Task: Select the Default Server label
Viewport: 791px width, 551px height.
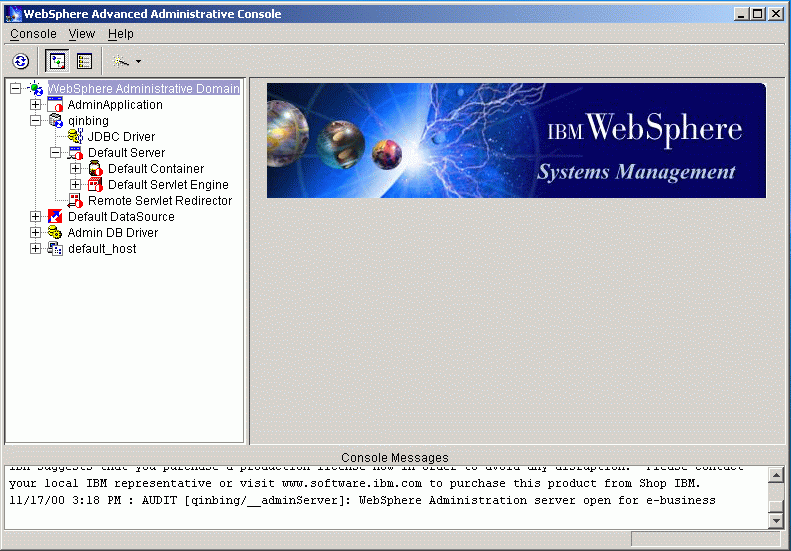Action: tap(126, 152)
